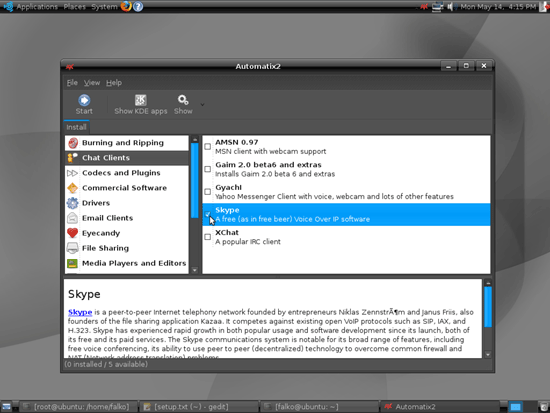Click category list scroll down arrow
550x413 pixels.
click(x=195, y=270)
